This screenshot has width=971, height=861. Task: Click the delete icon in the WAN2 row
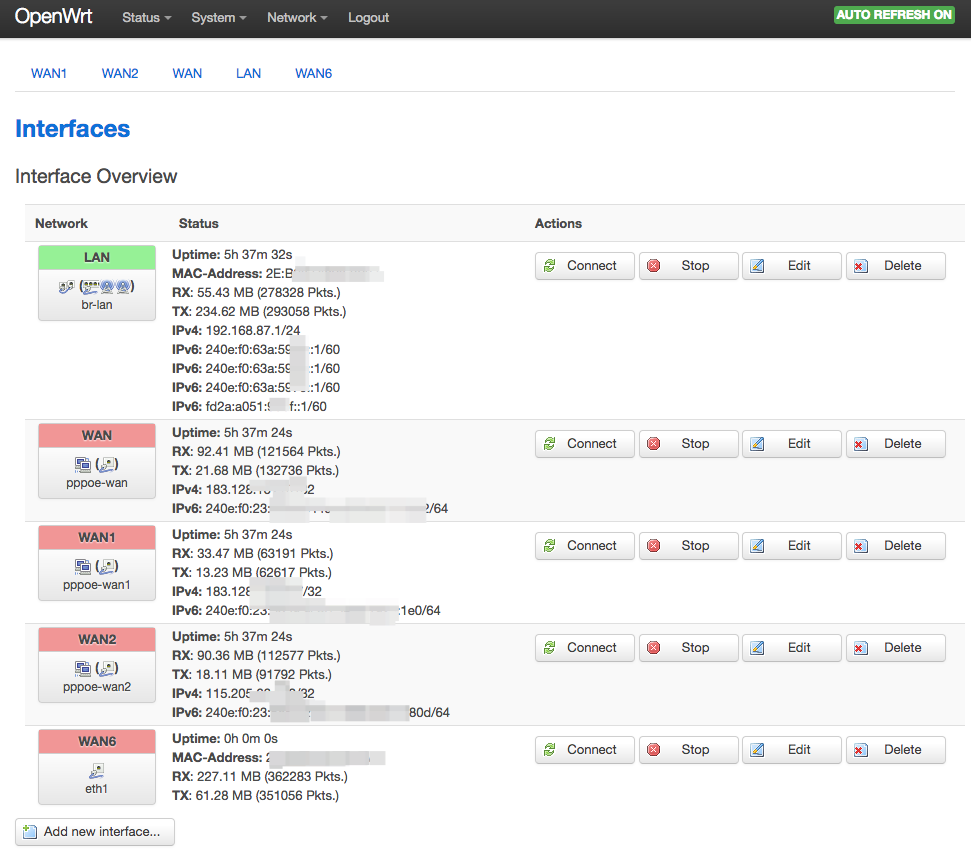[x=861, y=648]
